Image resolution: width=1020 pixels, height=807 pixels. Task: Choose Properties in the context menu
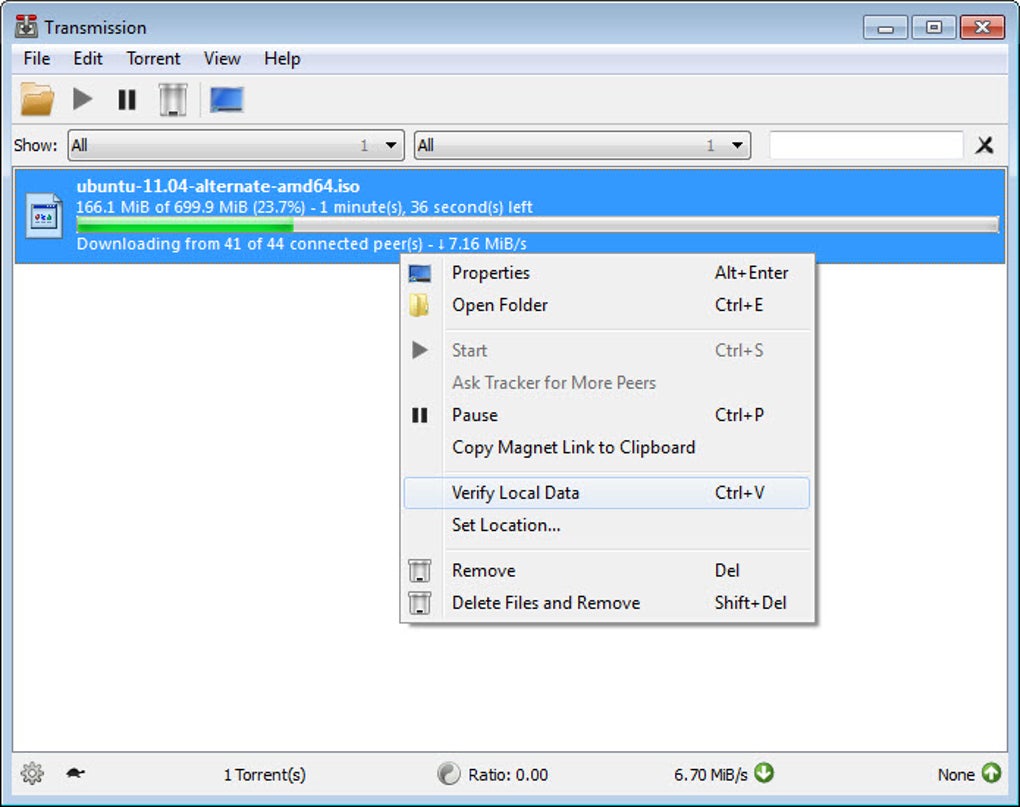coord(606,273)
